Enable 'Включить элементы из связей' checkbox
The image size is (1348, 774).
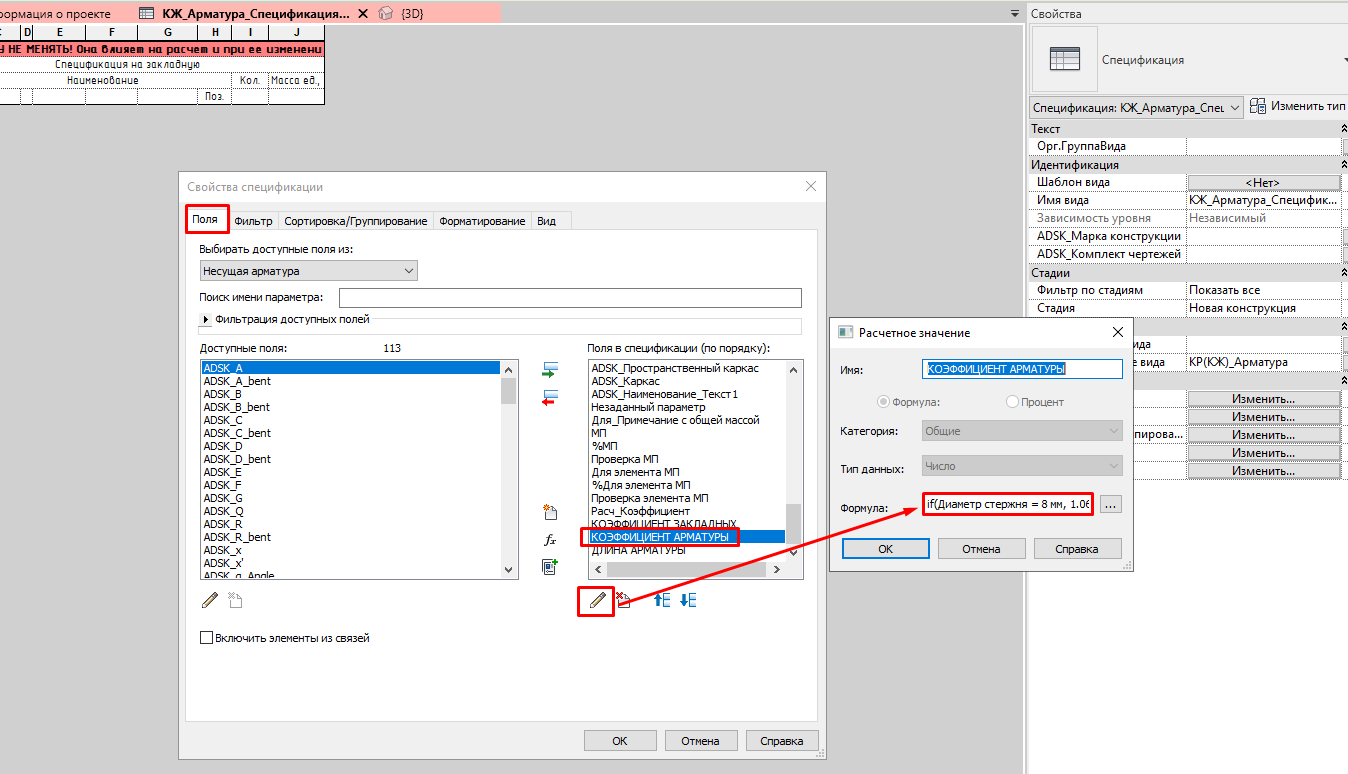coord(207,638)
